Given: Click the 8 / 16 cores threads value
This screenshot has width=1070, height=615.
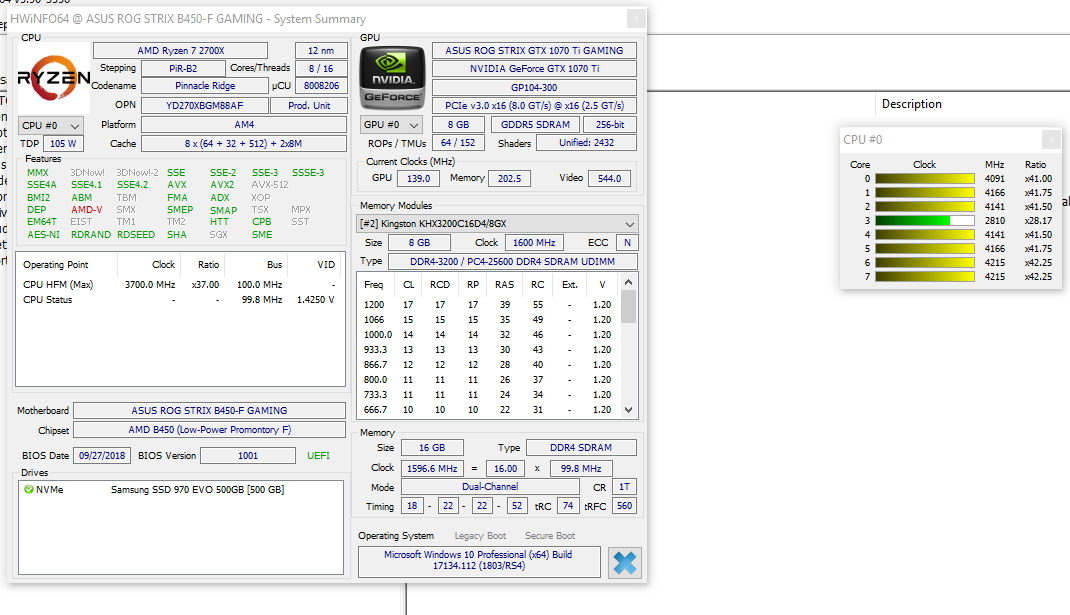Looking at the screenshot, I should 321,68.
